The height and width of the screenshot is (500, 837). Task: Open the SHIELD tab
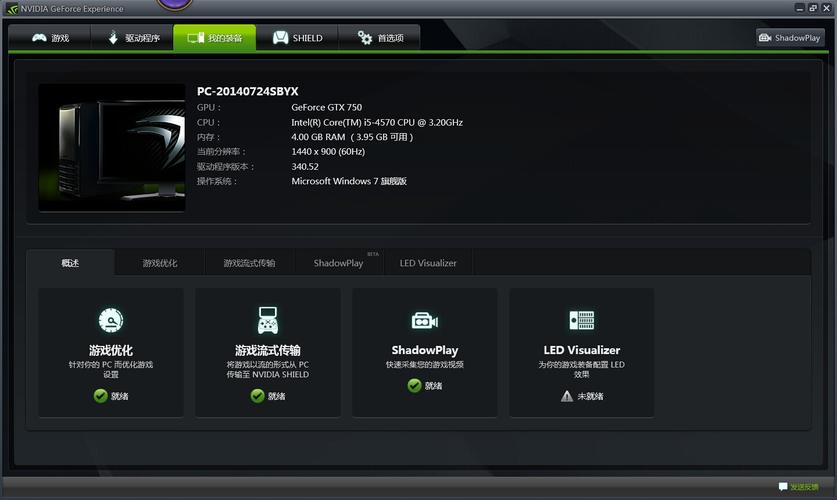click(x=297, y=38)
